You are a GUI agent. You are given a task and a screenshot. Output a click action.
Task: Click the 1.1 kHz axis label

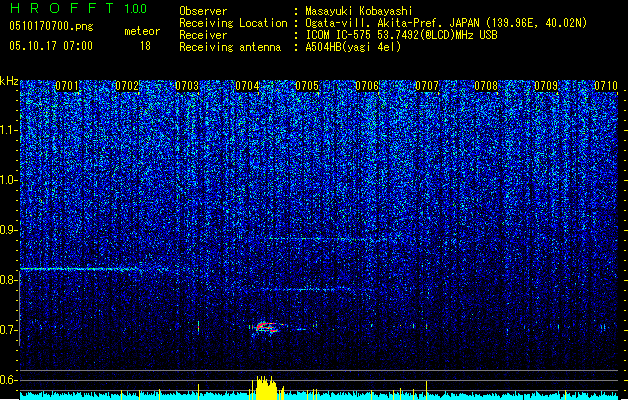tap(9, 130)
